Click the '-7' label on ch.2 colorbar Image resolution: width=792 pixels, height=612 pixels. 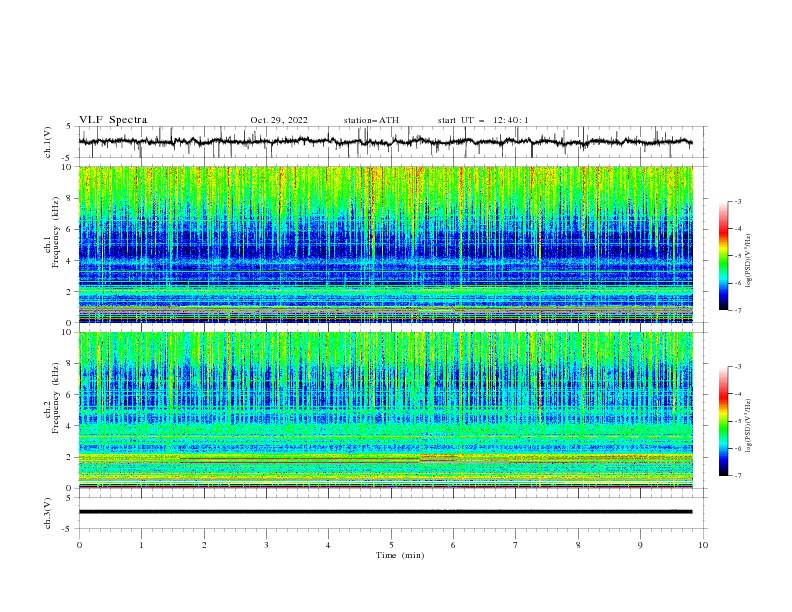(737, 475)
